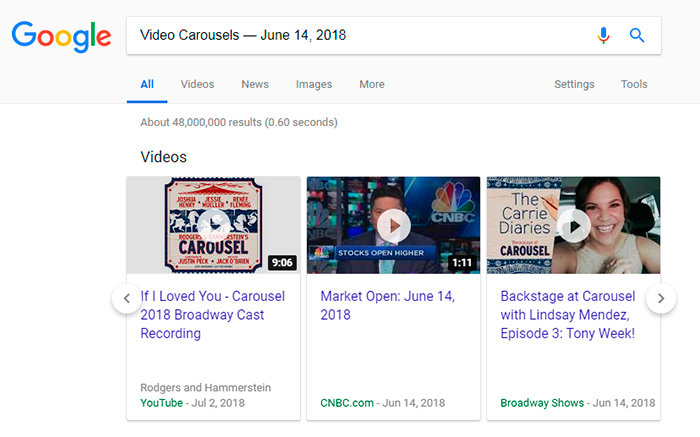The height and width of the screenshot is (437, 700).
Task: Open the News tab
Action: [255, 84]
